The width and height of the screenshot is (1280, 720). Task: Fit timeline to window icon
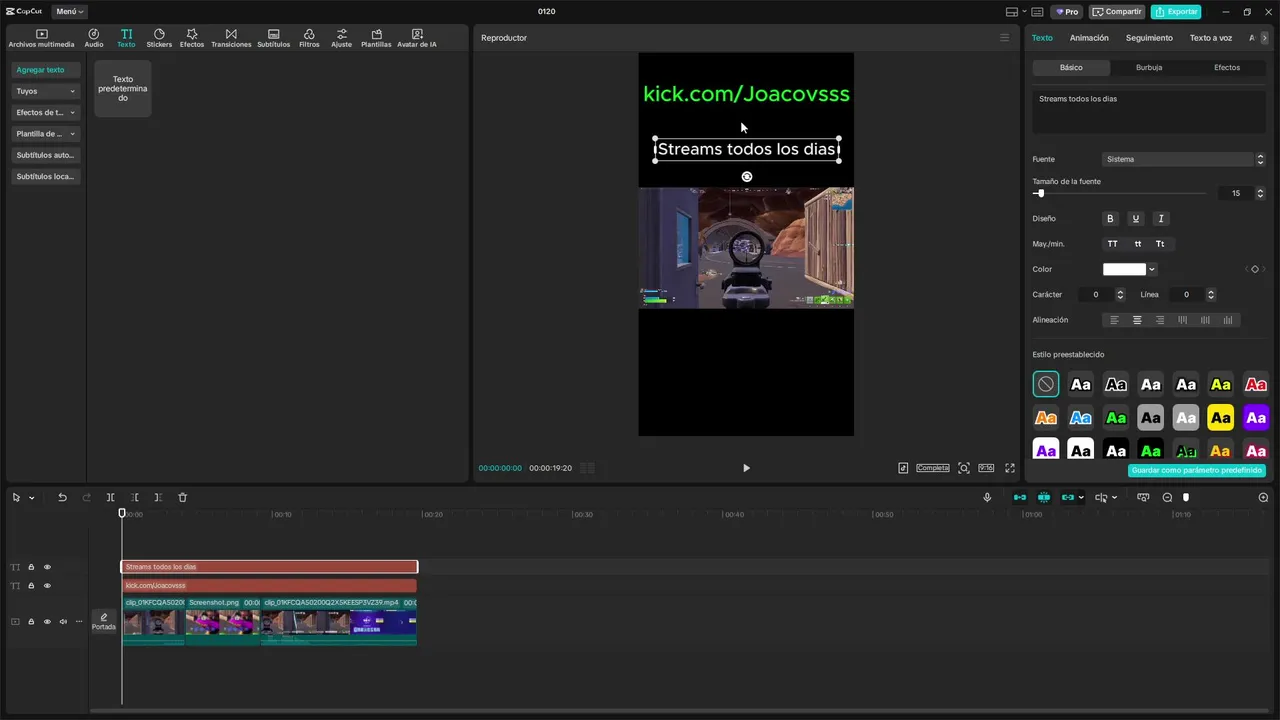tap(1143, 497)
